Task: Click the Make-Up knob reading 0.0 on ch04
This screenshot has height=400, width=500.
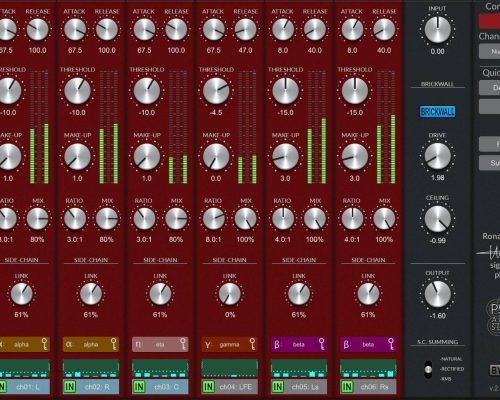Action: click(216, 157)
